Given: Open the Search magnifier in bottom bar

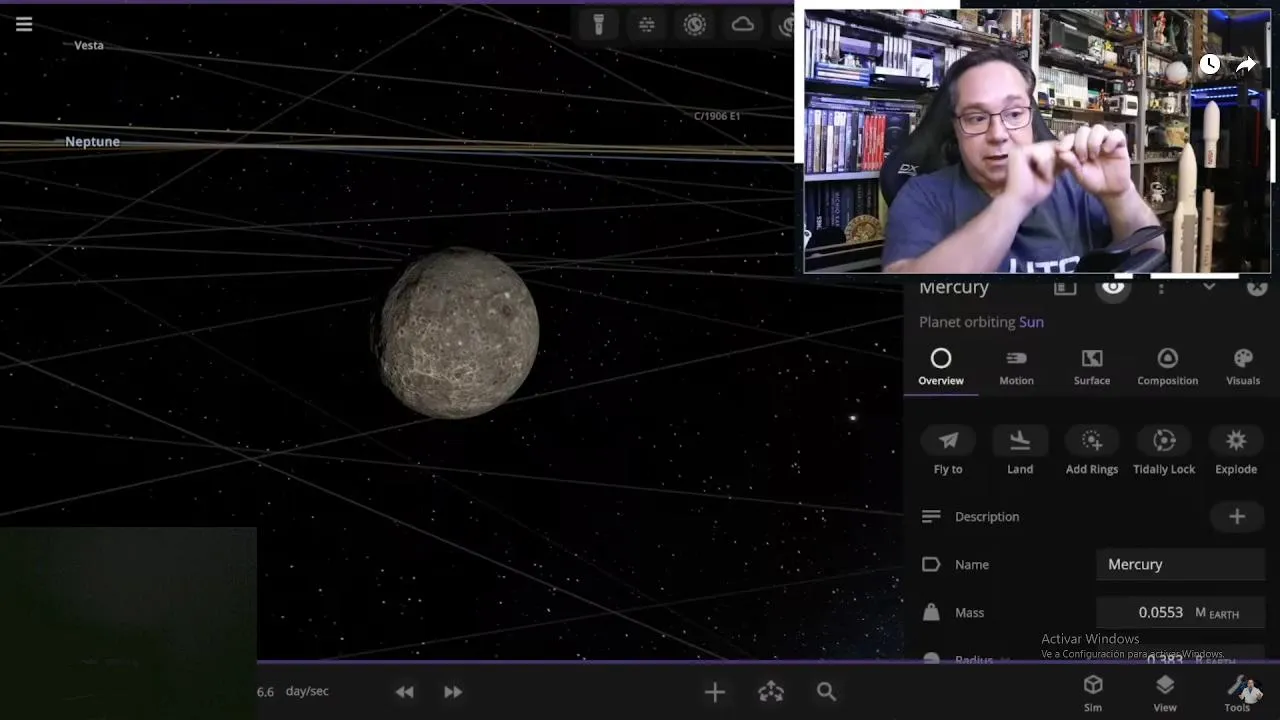Looking at the screenshot, I should coord(826,692).
